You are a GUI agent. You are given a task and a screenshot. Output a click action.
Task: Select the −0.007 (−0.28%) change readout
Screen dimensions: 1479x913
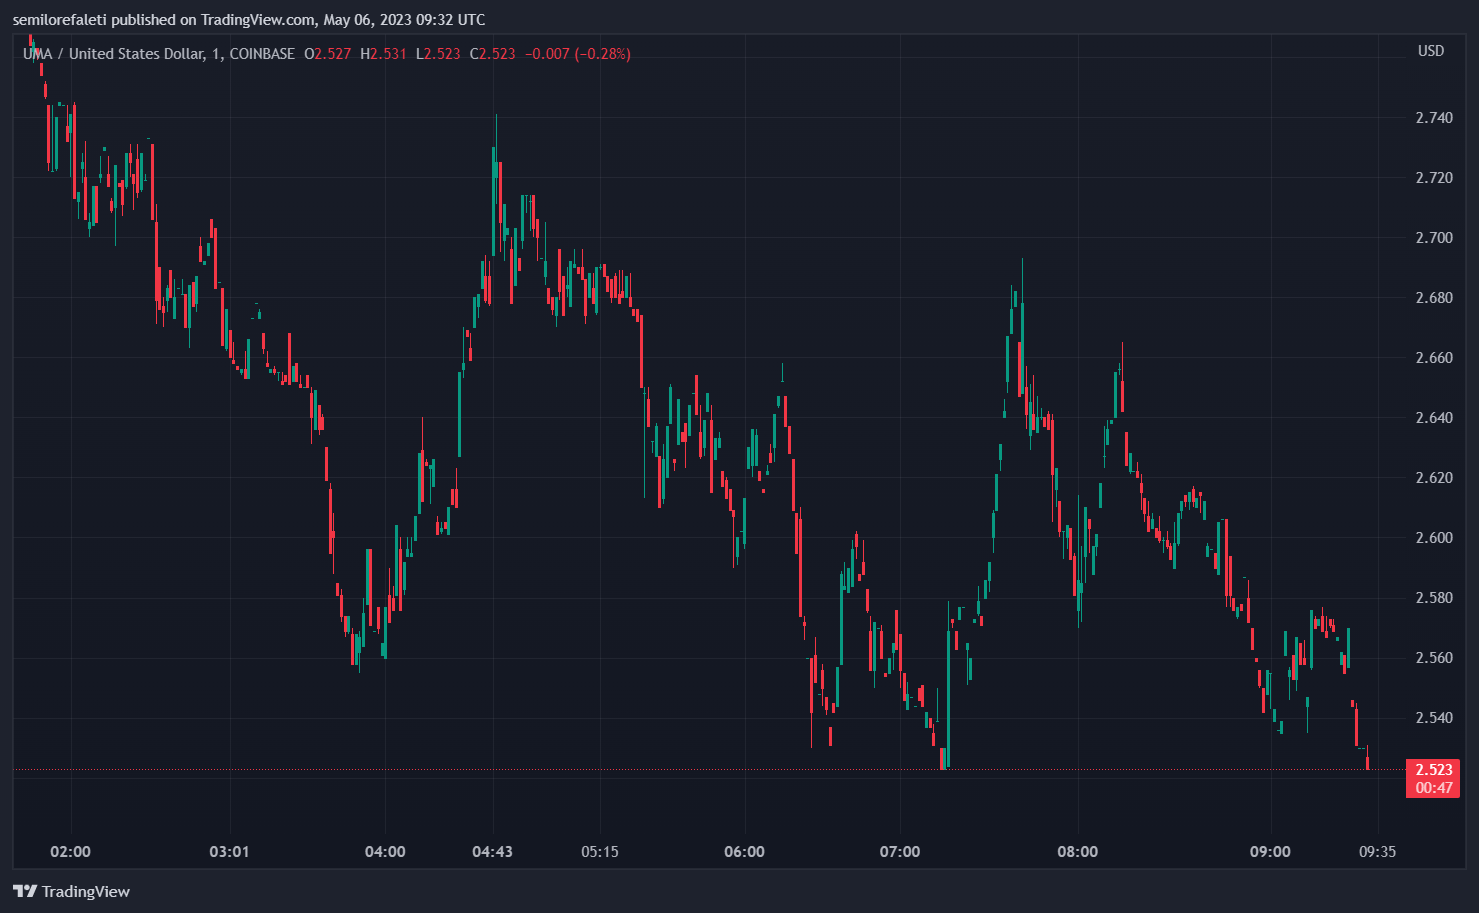tap(578, 54)
